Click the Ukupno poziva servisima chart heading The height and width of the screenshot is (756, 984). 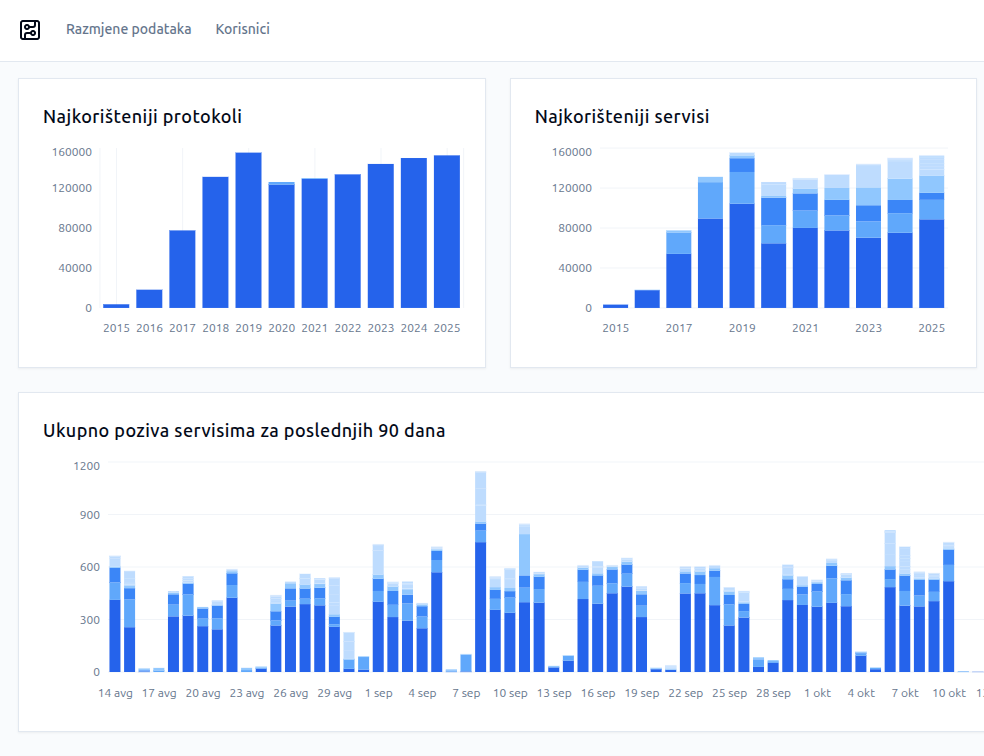244,431
